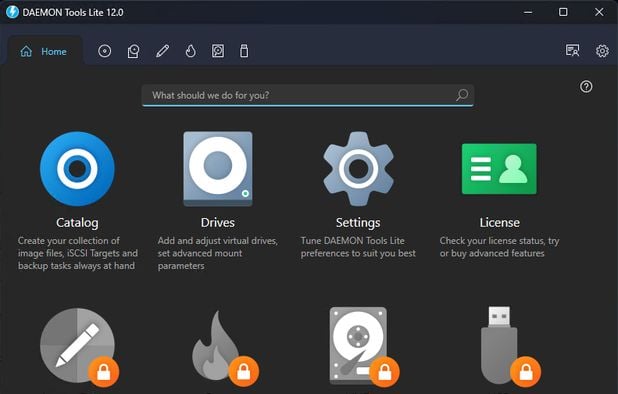This screenshot has height=394, width=618.
Task: Open the pencil editor toolbar icon
Action: tap(162, 51)
